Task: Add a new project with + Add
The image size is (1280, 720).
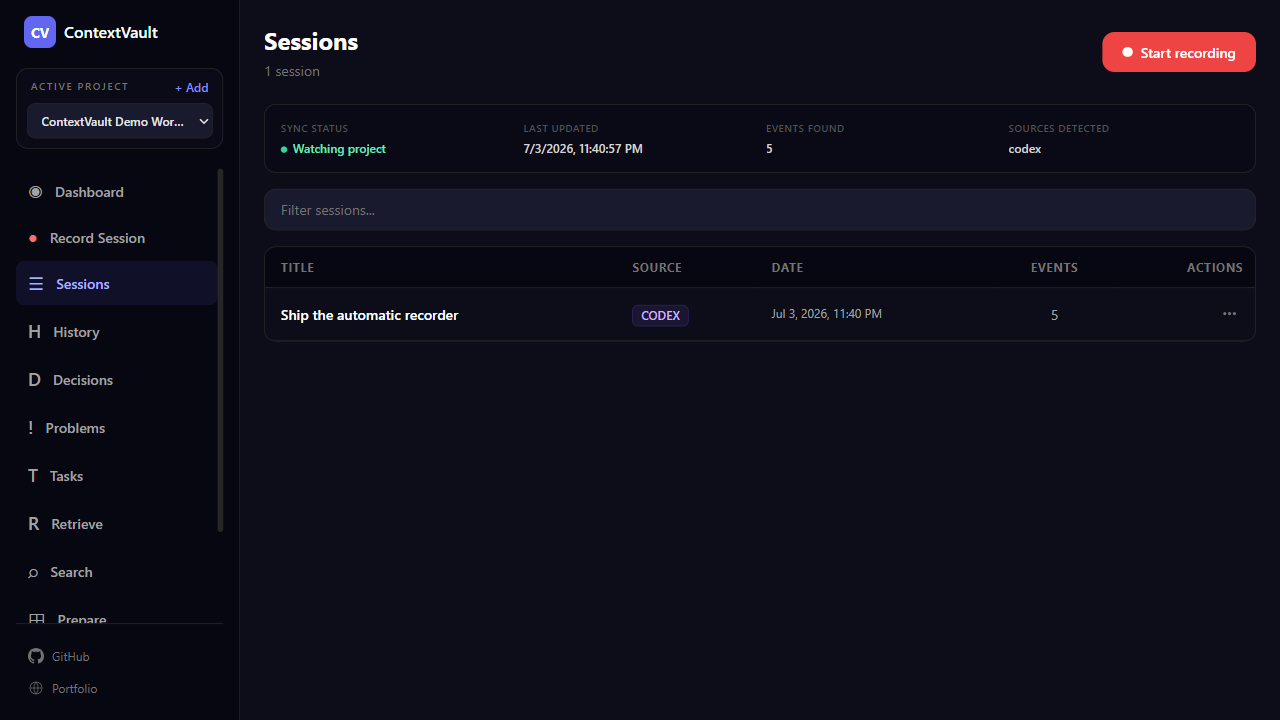Action: tap(192, 88)
